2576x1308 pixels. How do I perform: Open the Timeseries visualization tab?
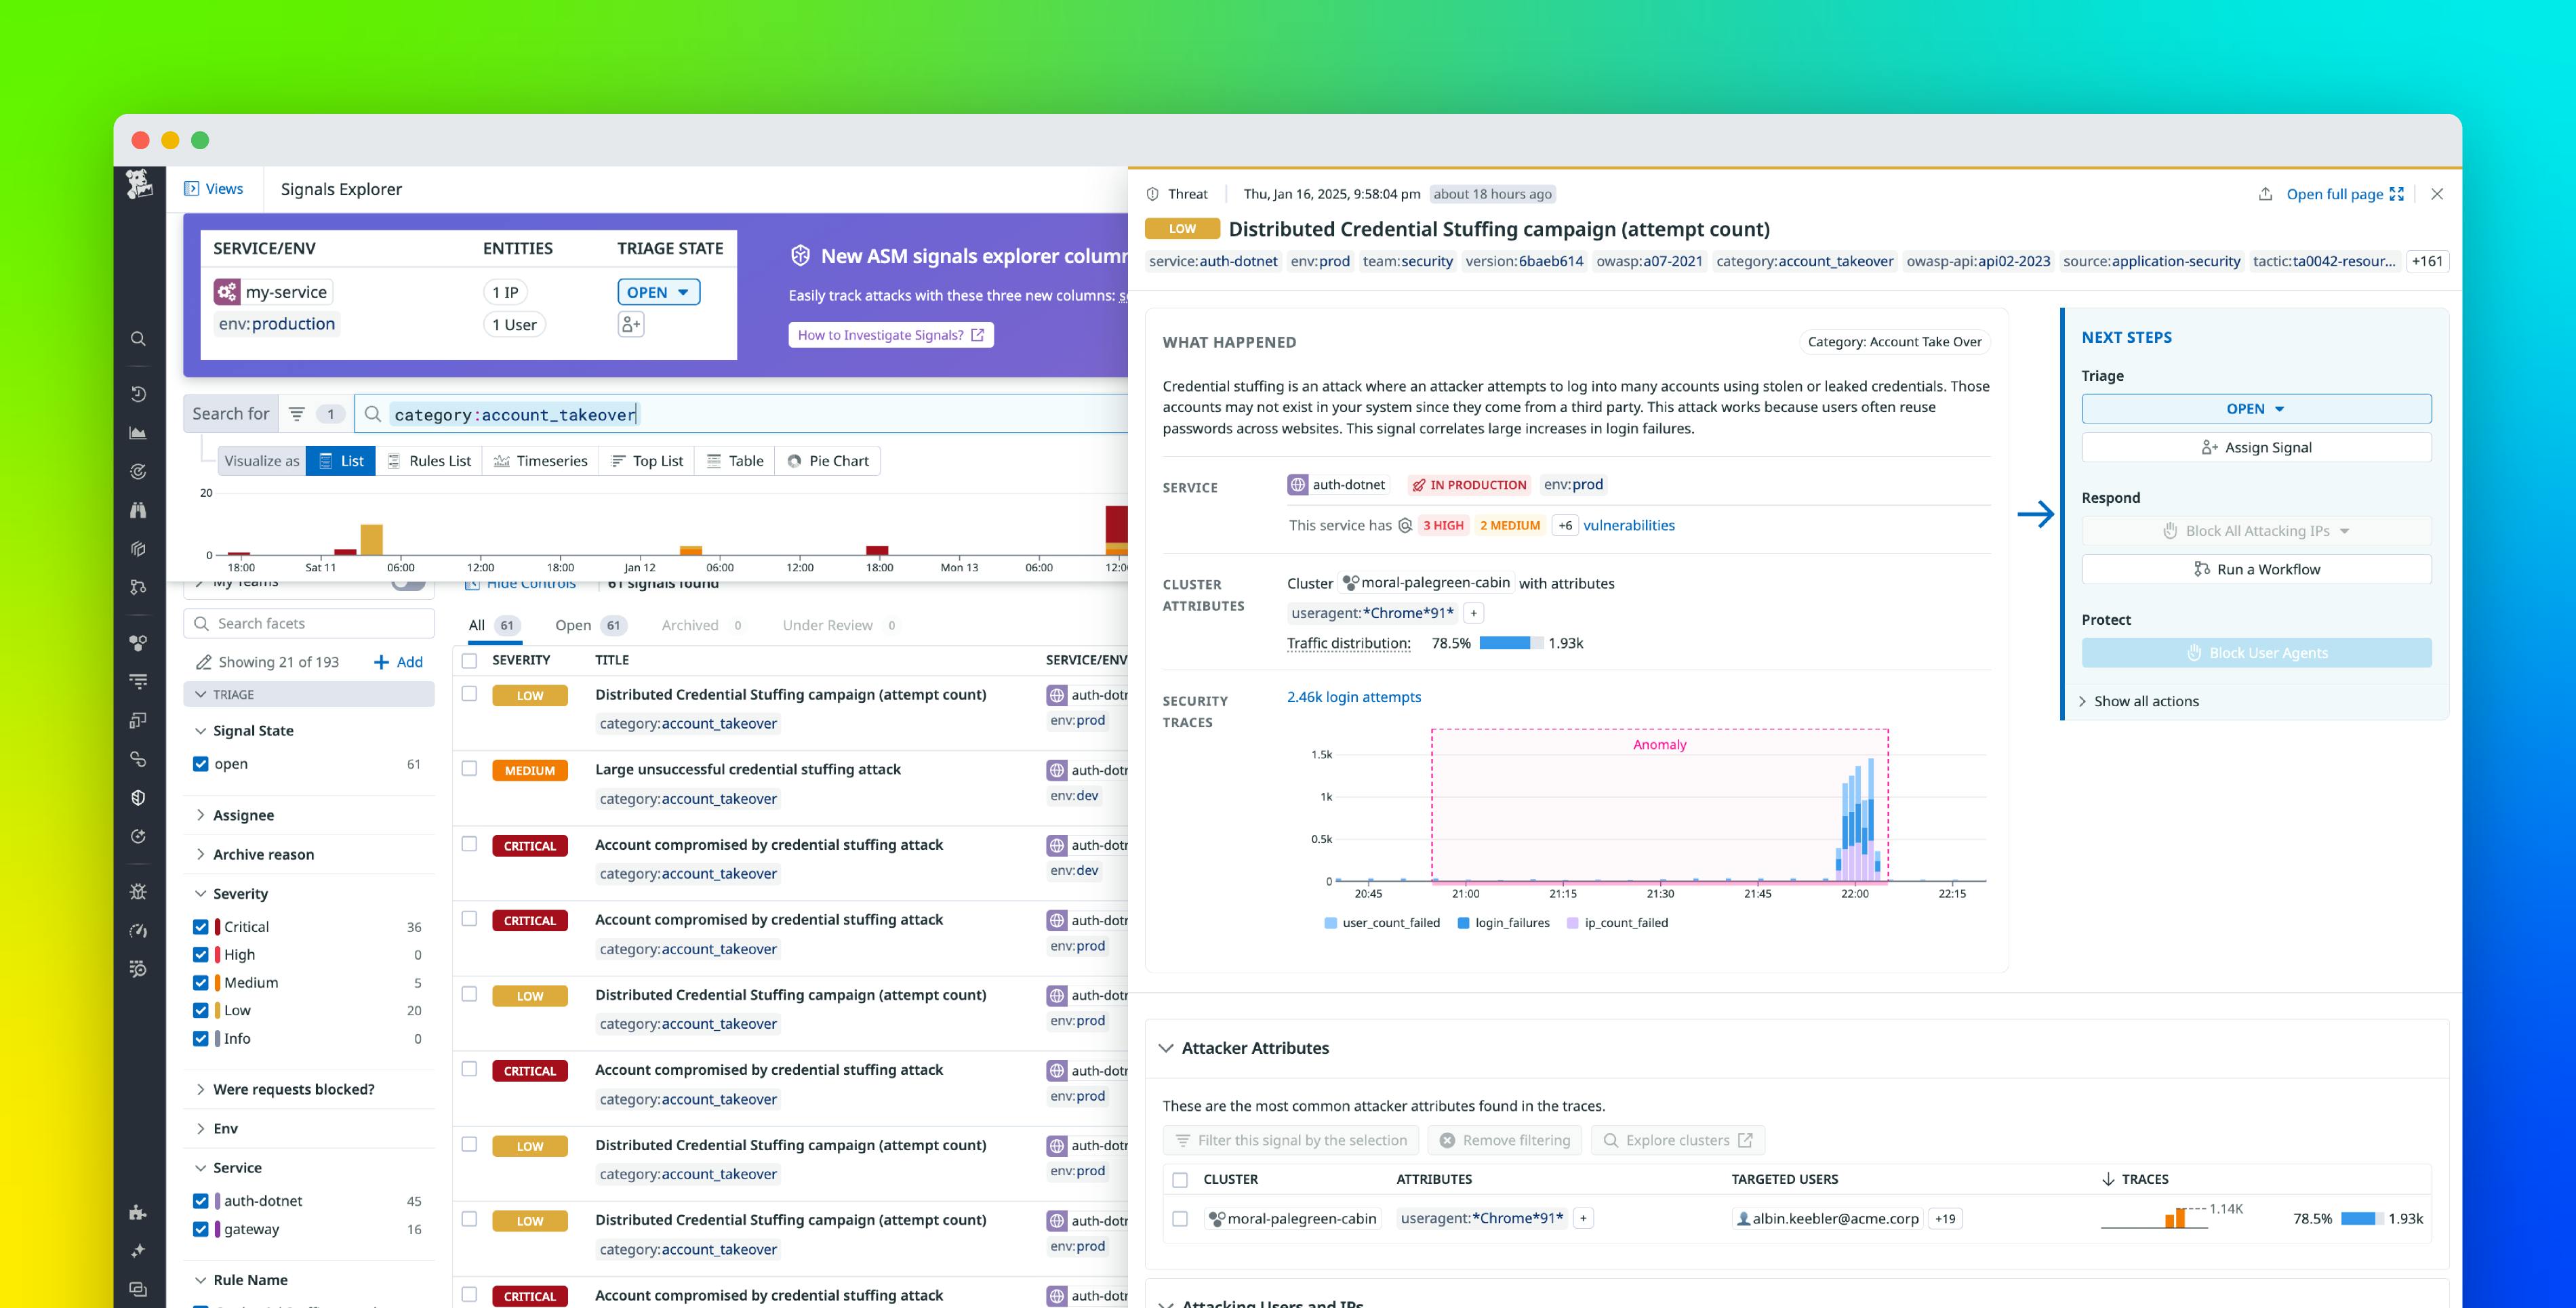541,460
